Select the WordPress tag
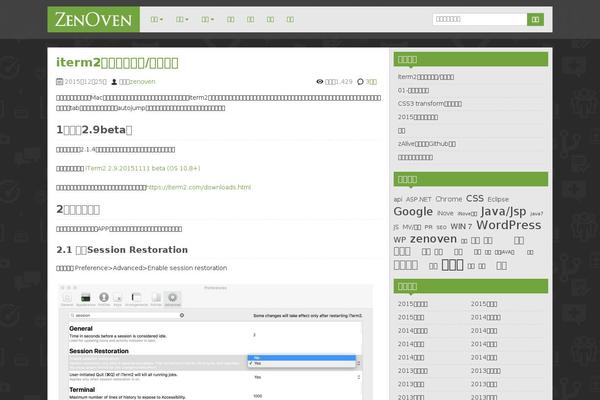This screenshot has height=400, width=600. coord(509,225)
